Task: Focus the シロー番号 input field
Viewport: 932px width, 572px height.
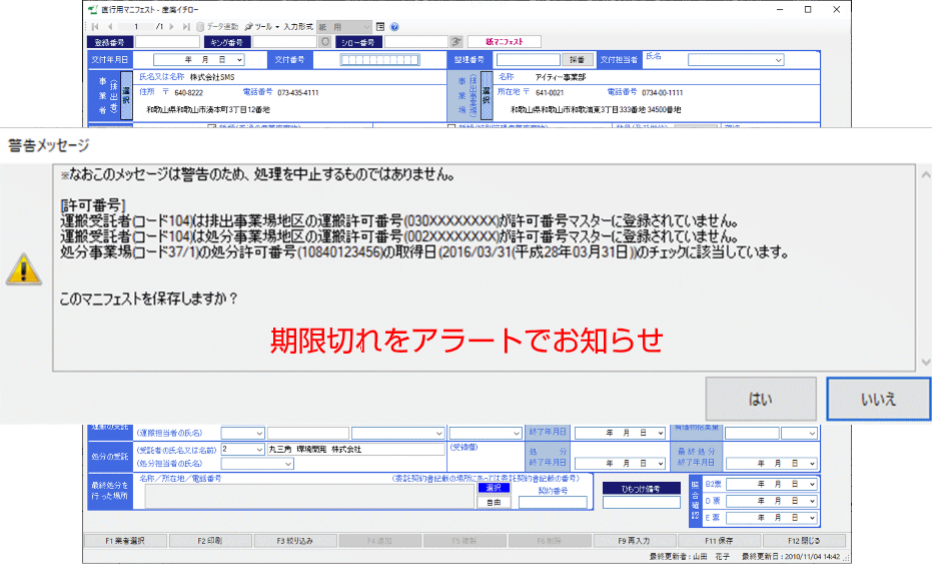Action: [x=415, y=42]
